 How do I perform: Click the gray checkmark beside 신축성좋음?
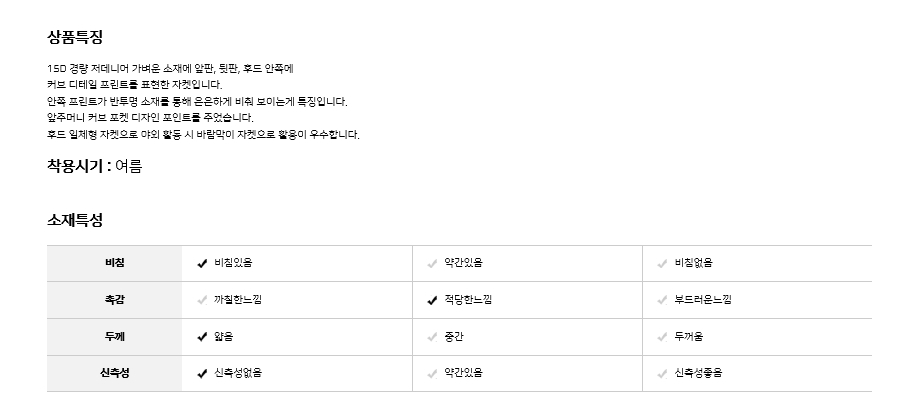pos(662,373)
